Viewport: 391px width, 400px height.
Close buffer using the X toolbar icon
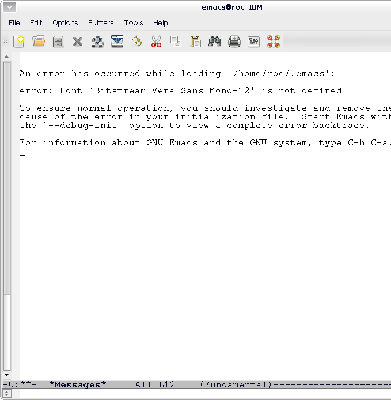78,42
